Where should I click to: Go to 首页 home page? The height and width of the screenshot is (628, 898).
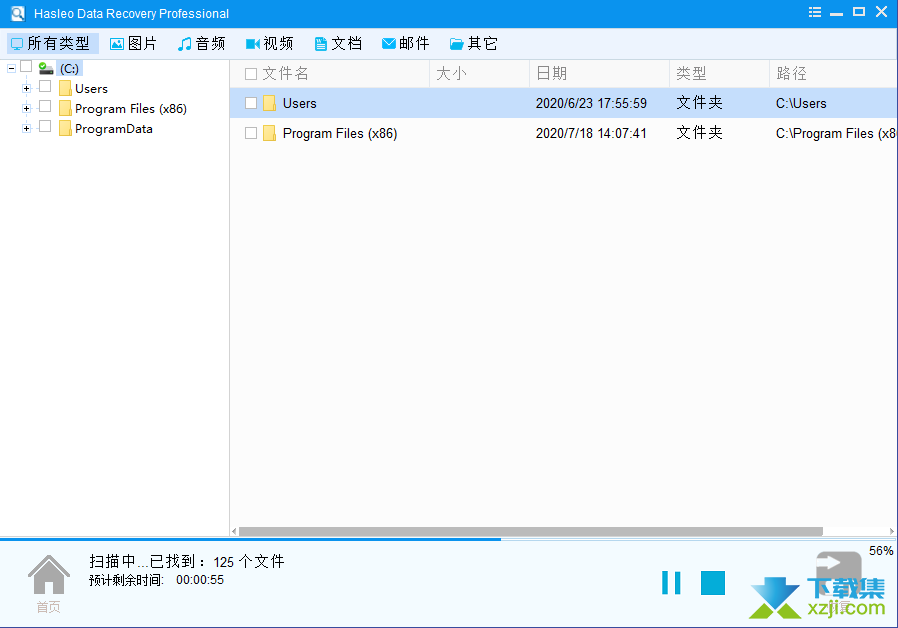tap(49, 583)
